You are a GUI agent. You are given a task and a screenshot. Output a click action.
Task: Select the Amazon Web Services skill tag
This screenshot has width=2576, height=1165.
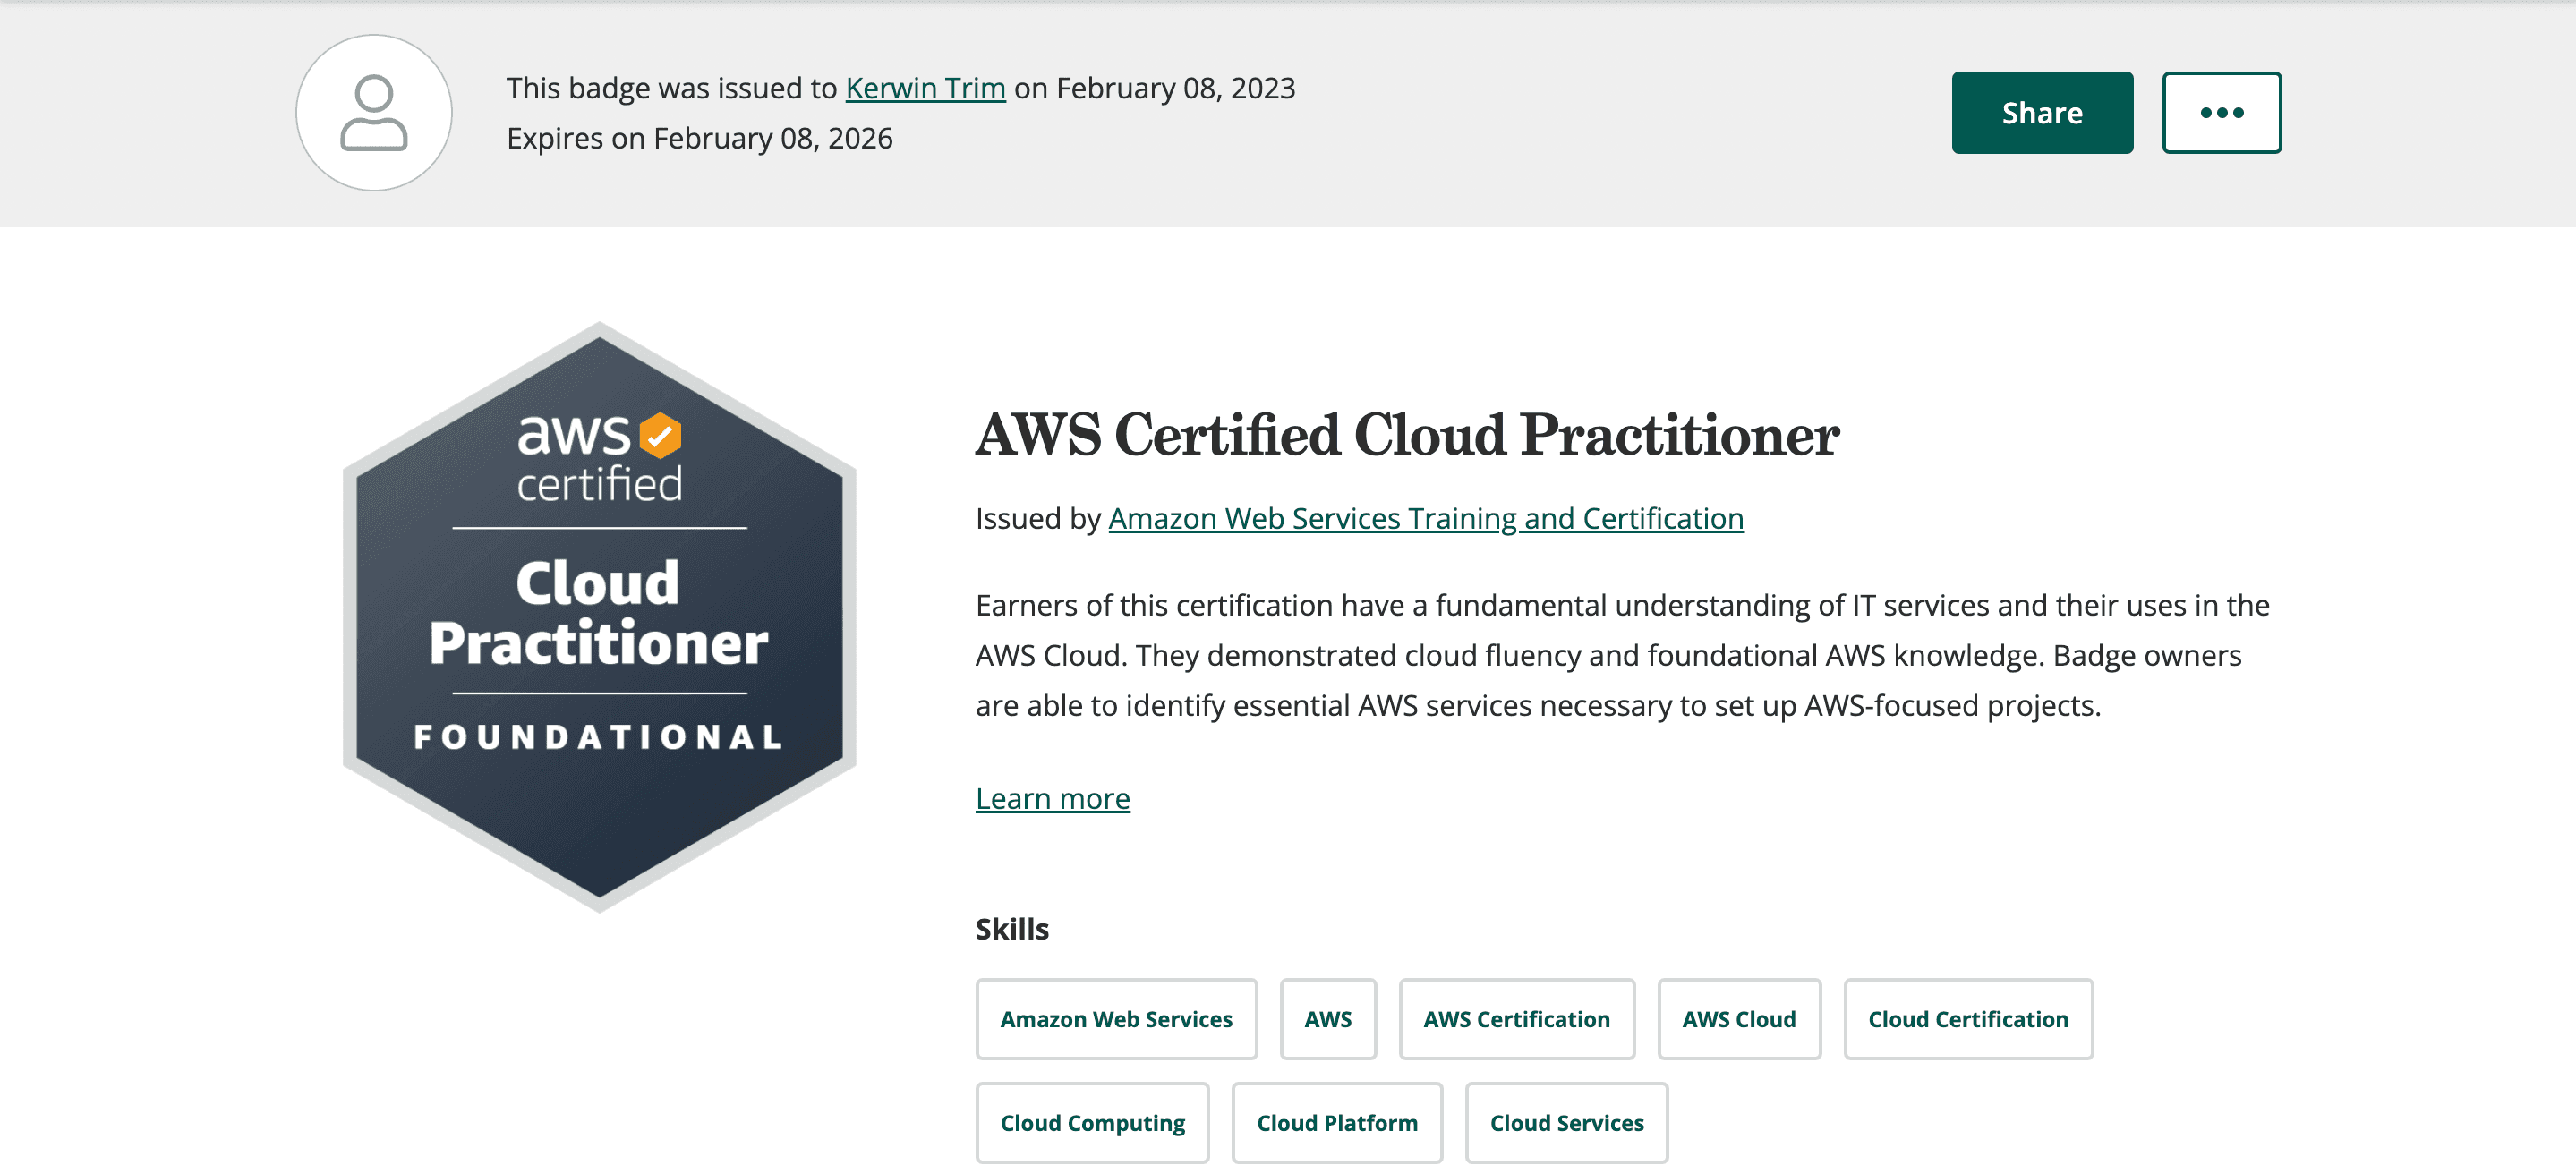point(1116,1019)
